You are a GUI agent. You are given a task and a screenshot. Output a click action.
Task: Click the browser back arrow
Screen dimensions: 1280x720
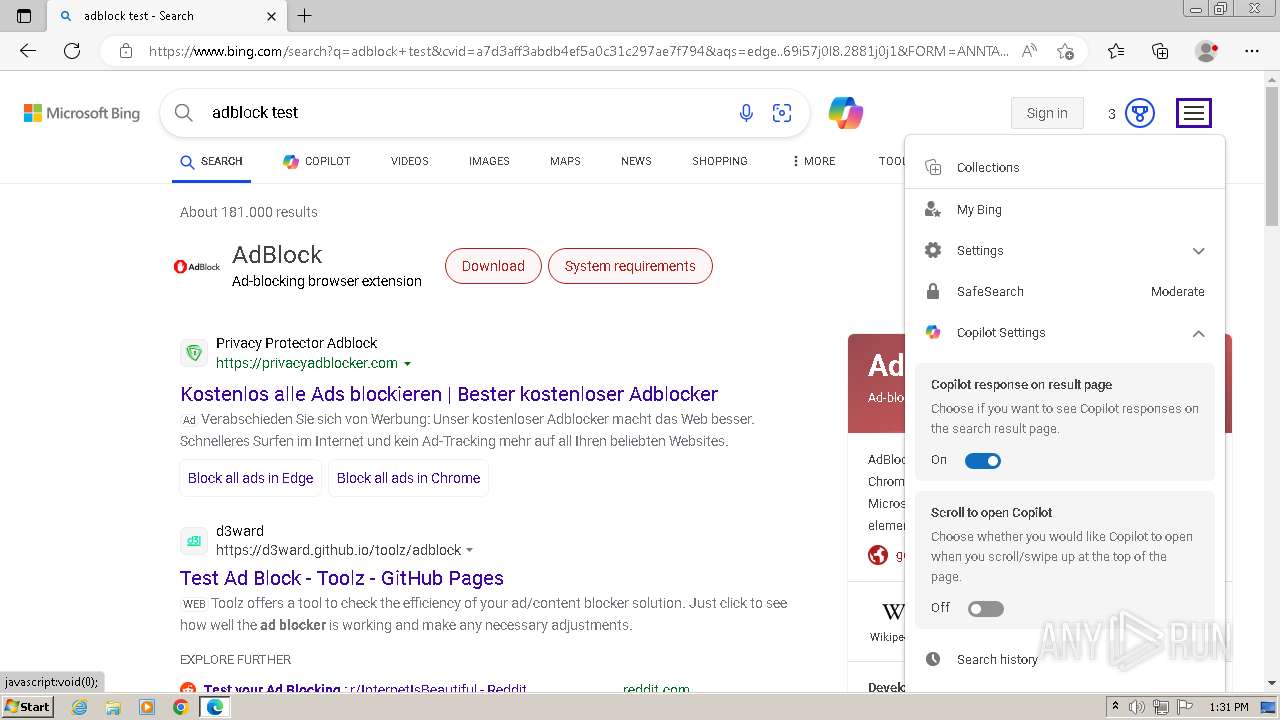[x=28, y=51]
